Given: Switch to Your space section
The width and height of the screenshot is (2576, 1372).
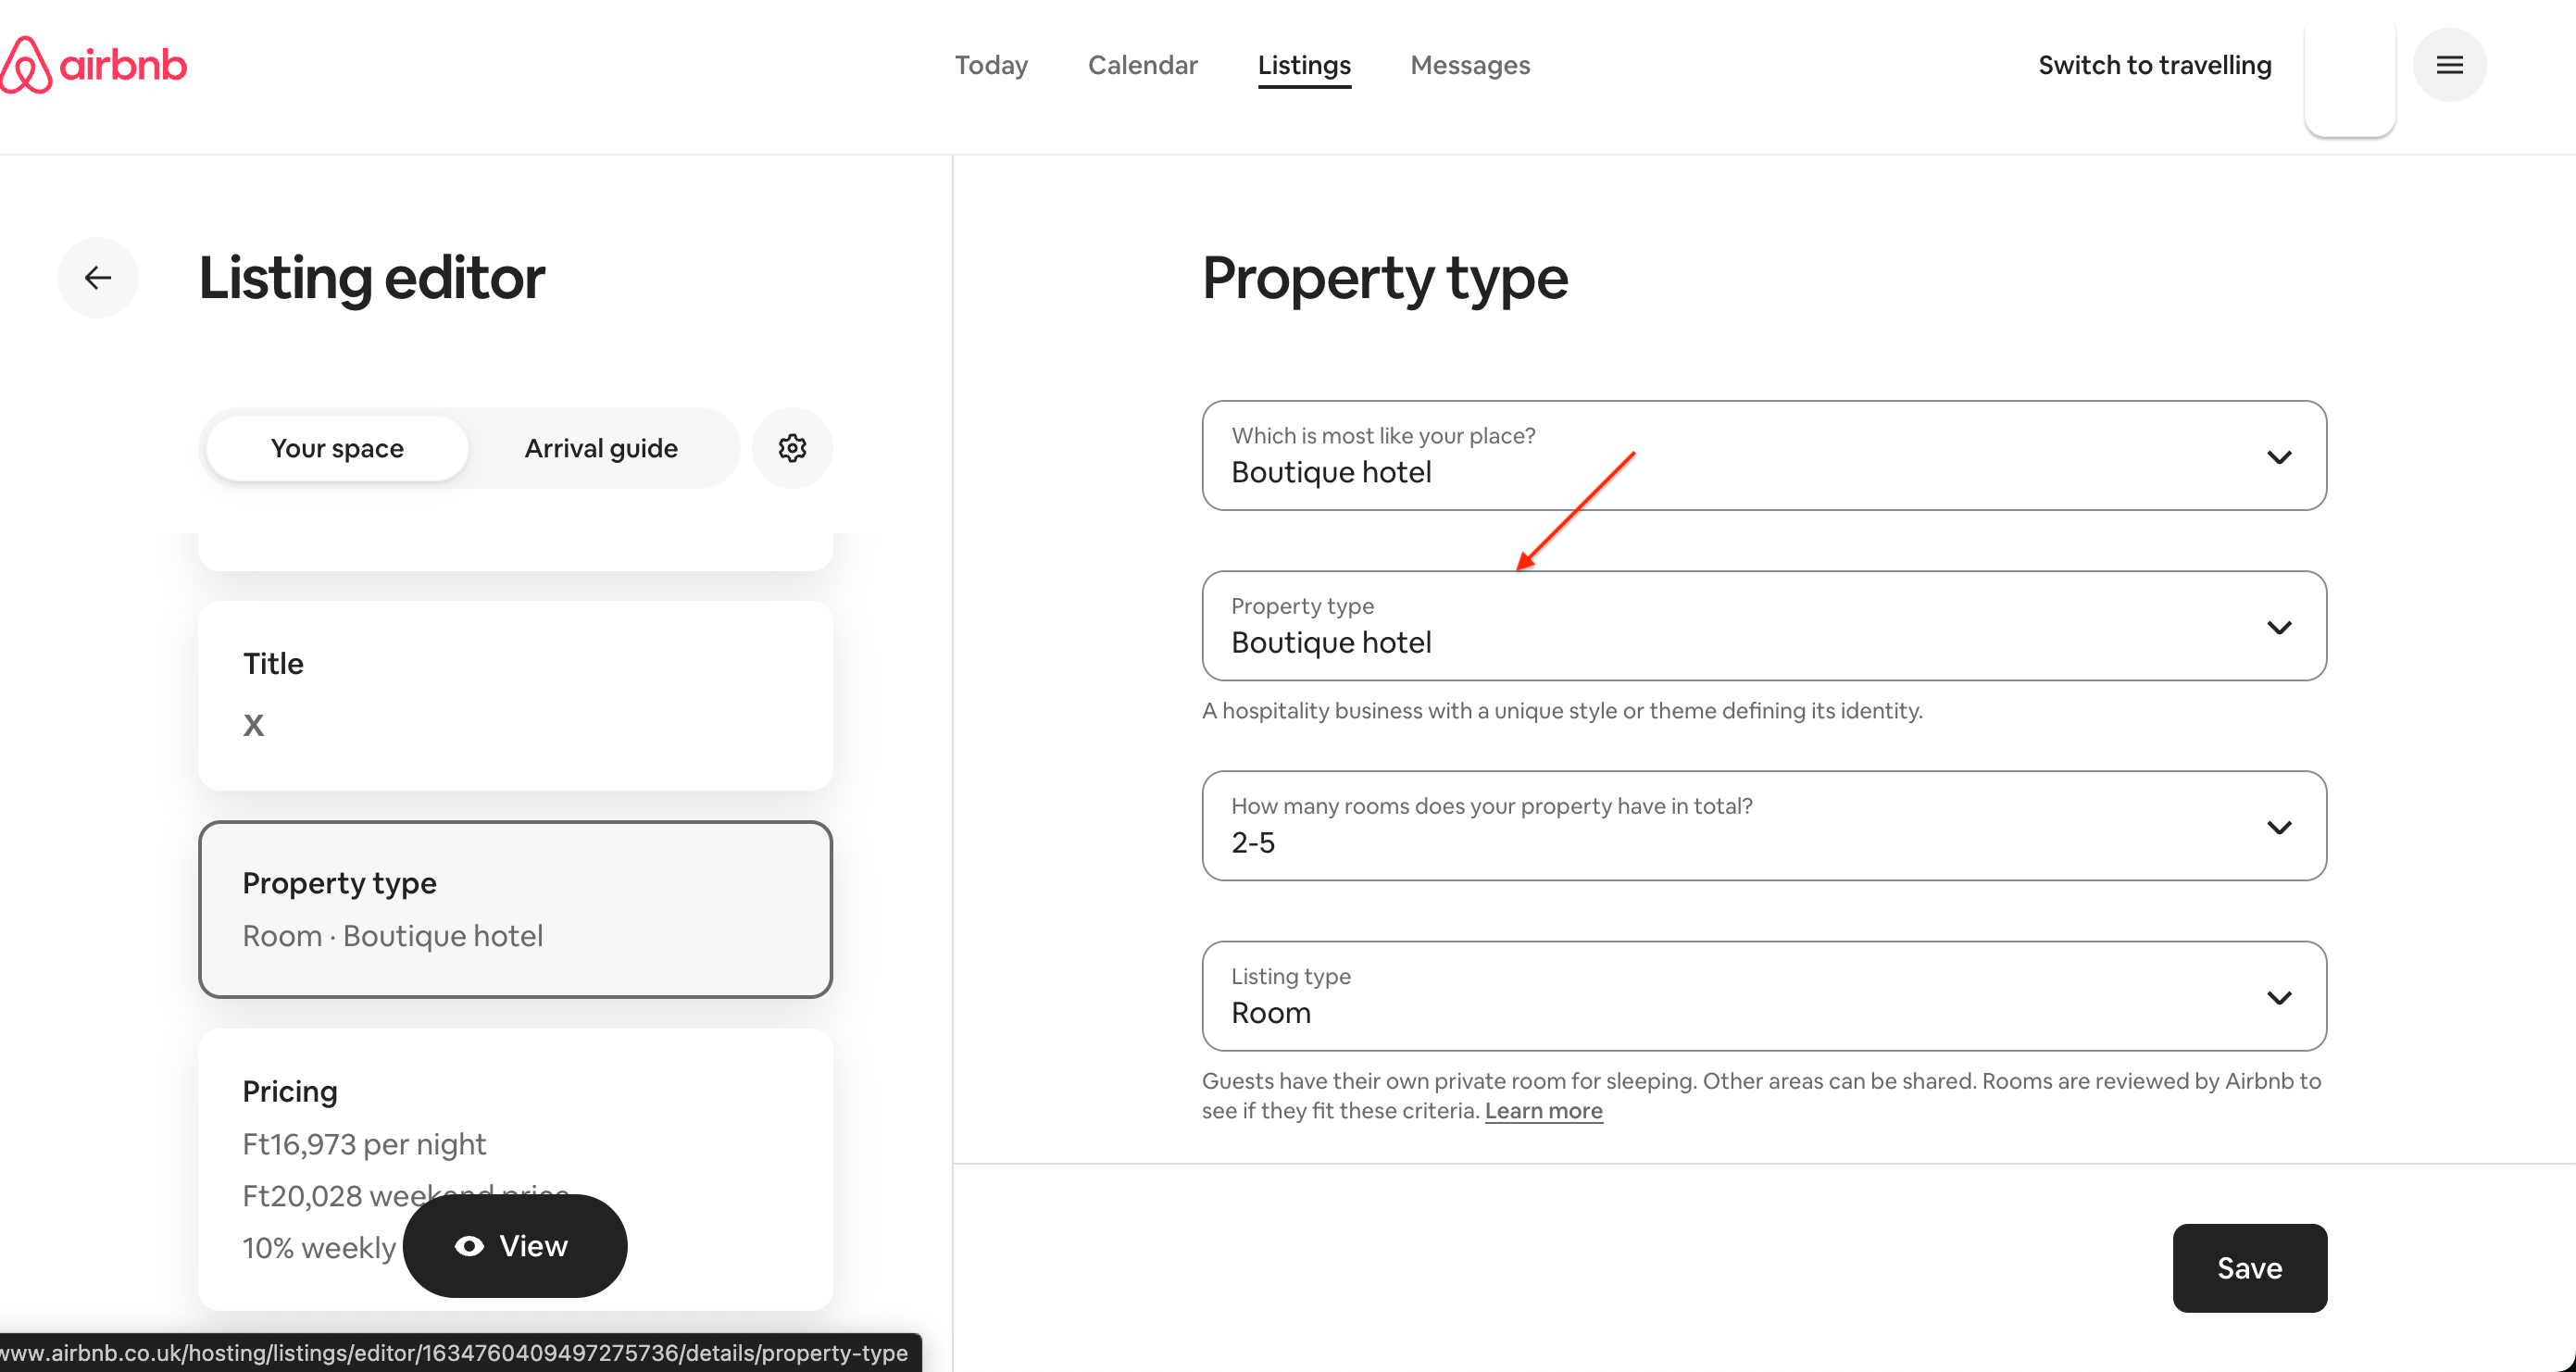Looking at the screenshot, I should tap(337, 448).
